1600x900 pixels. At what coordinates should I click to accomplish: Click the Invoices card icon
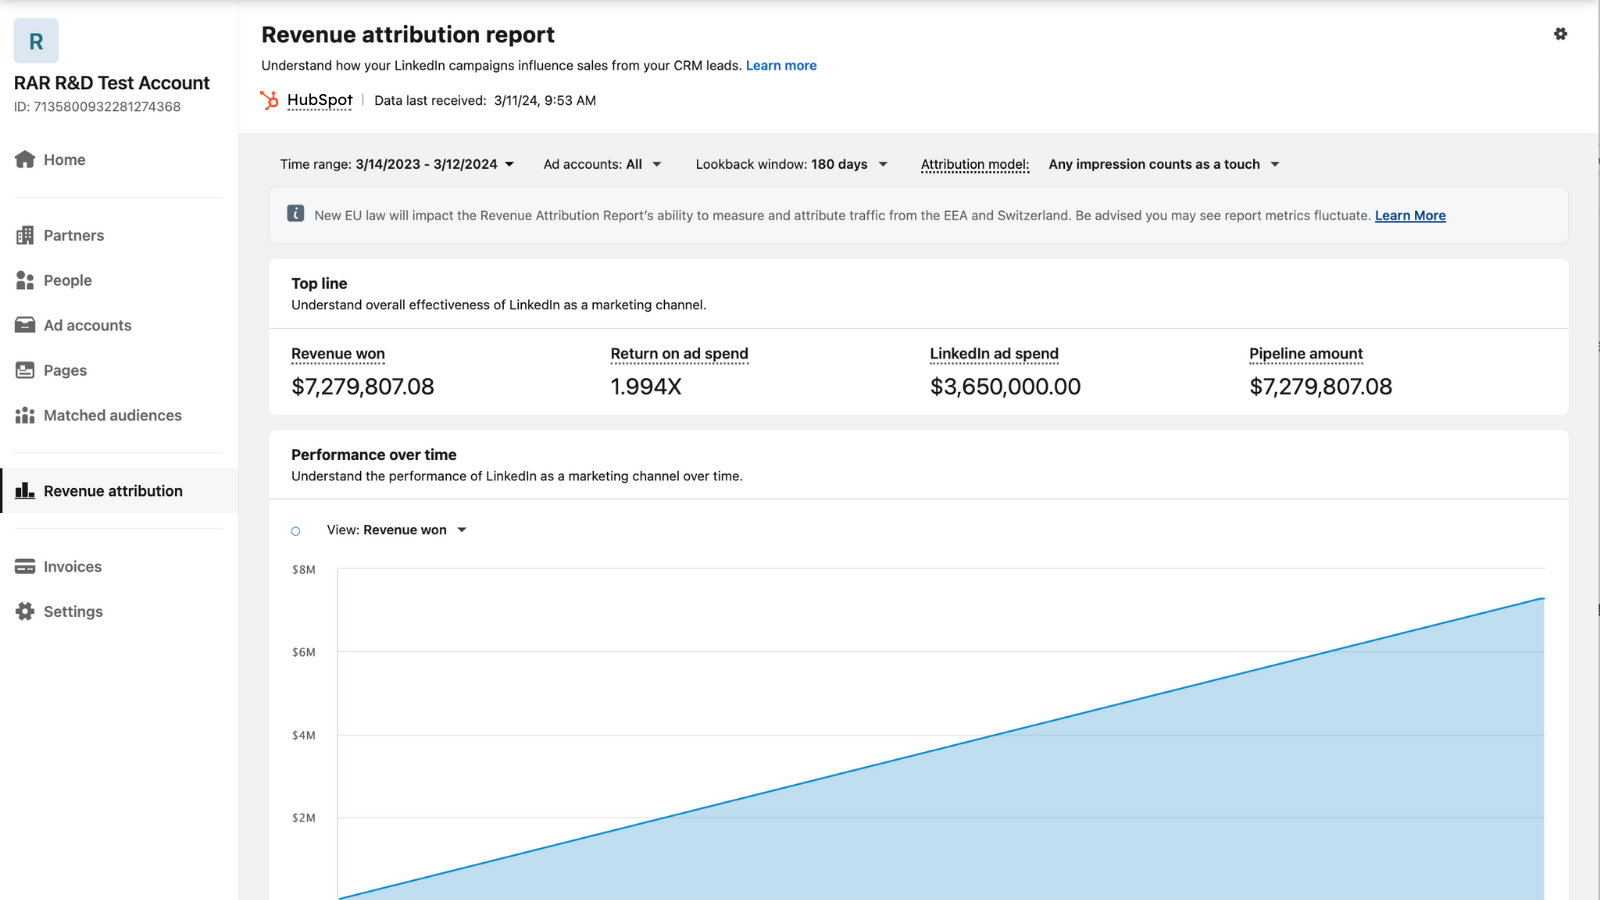tap(25, 567)
